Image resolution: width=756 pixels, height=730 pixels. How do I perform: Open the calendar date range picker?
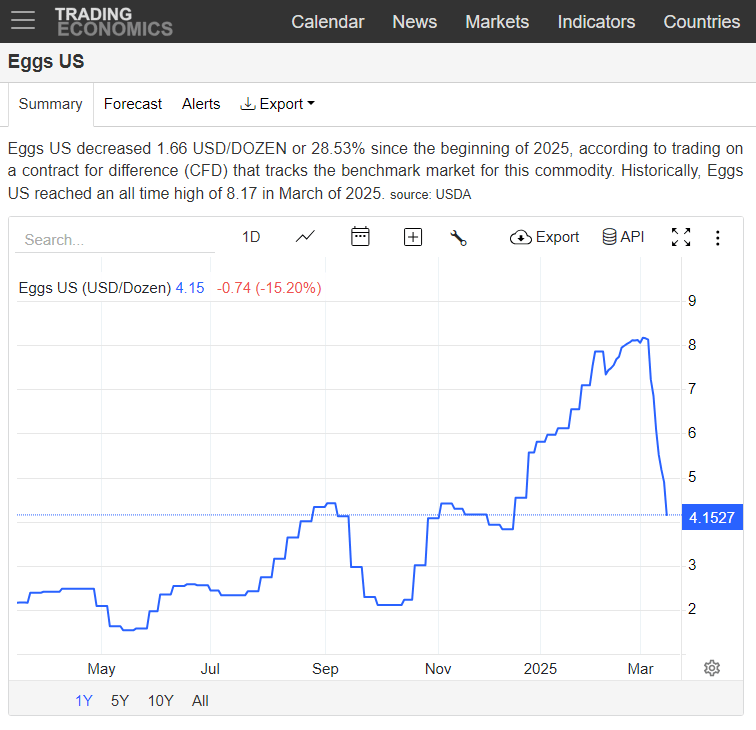pos(360,237)
